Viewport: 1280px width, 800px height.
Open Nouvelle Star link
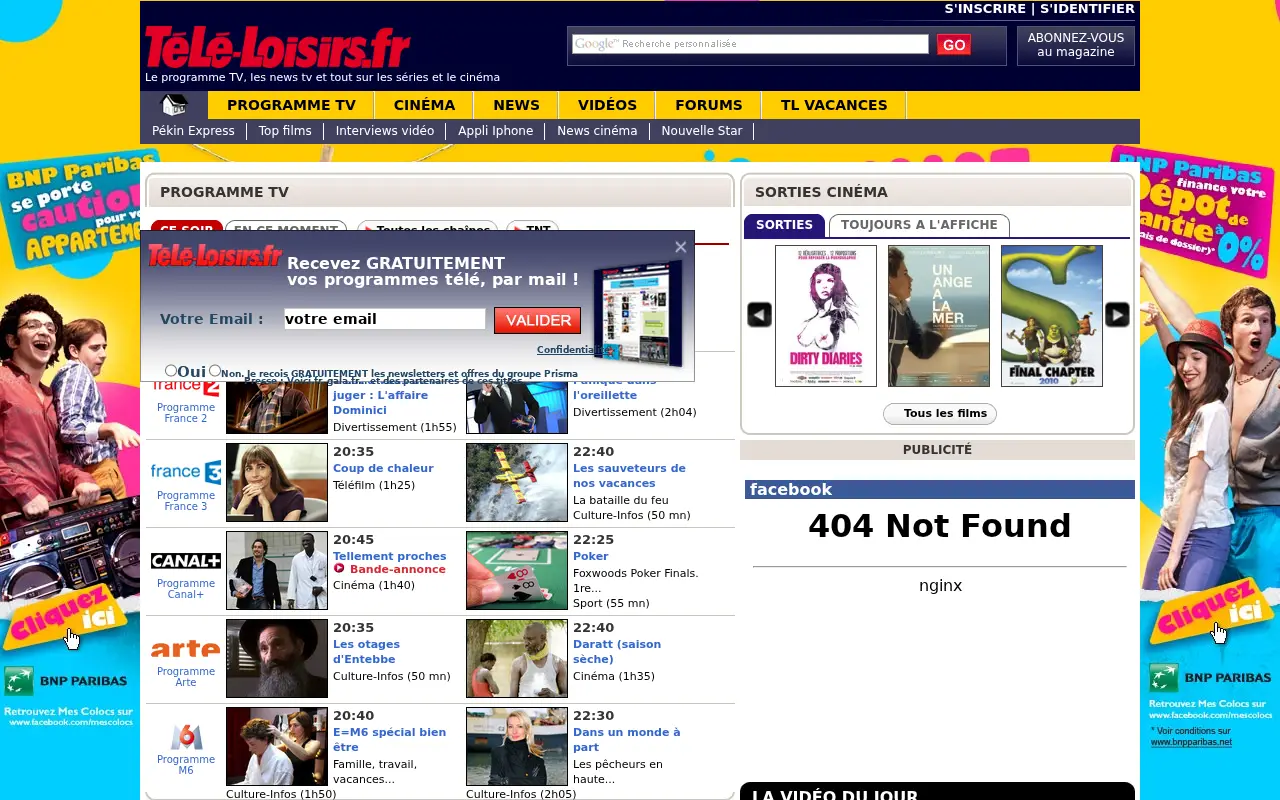(x=702, y=131)
